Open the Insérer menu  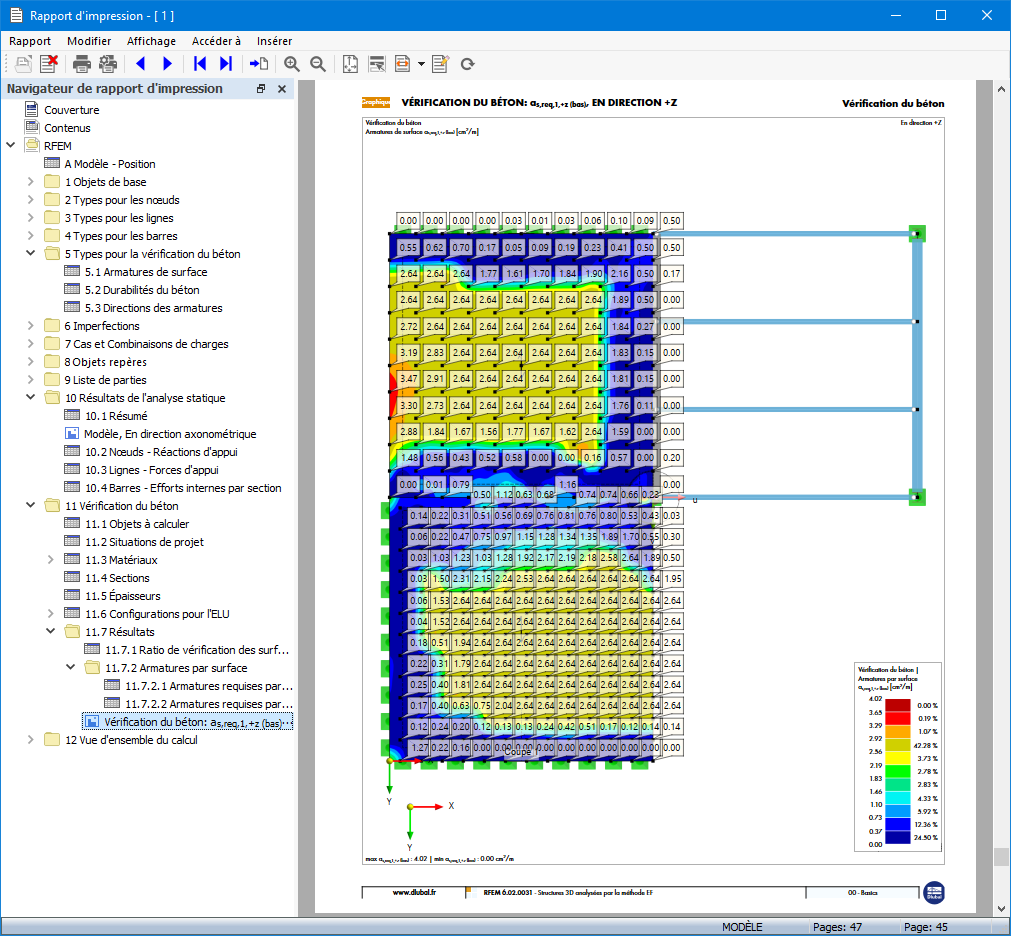click(x=274, y=41)
